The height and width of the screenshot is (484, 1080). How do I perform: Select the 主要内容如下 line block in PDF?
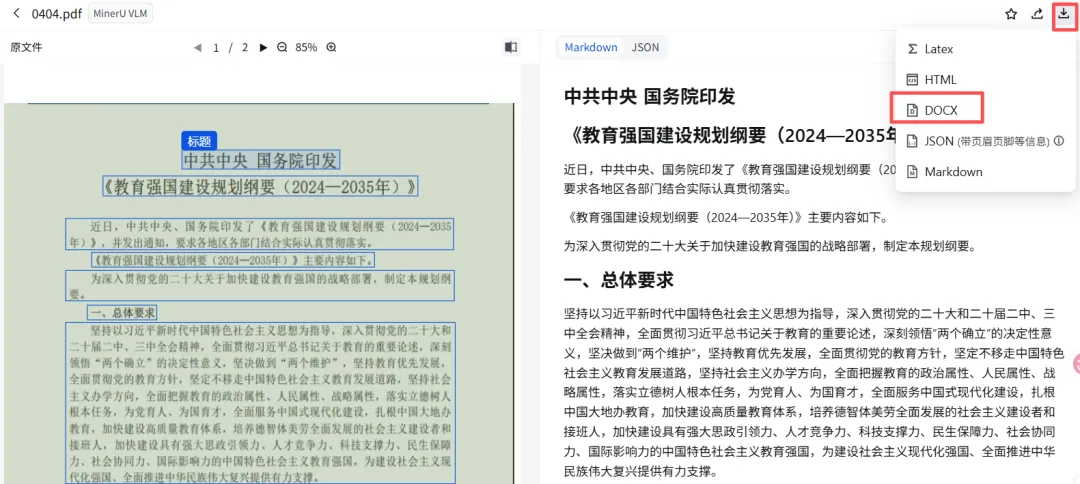pos(233,260)
